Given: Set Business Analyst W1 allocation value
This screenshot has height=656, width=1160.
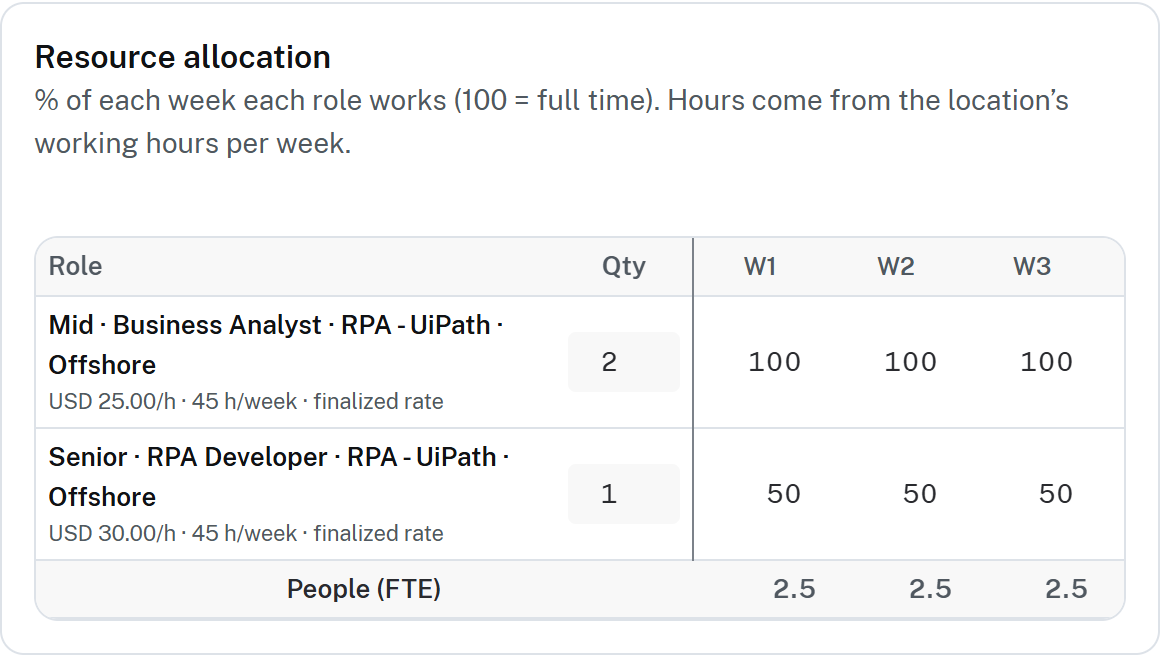Looking at the screenshot, I should (774, 362).
